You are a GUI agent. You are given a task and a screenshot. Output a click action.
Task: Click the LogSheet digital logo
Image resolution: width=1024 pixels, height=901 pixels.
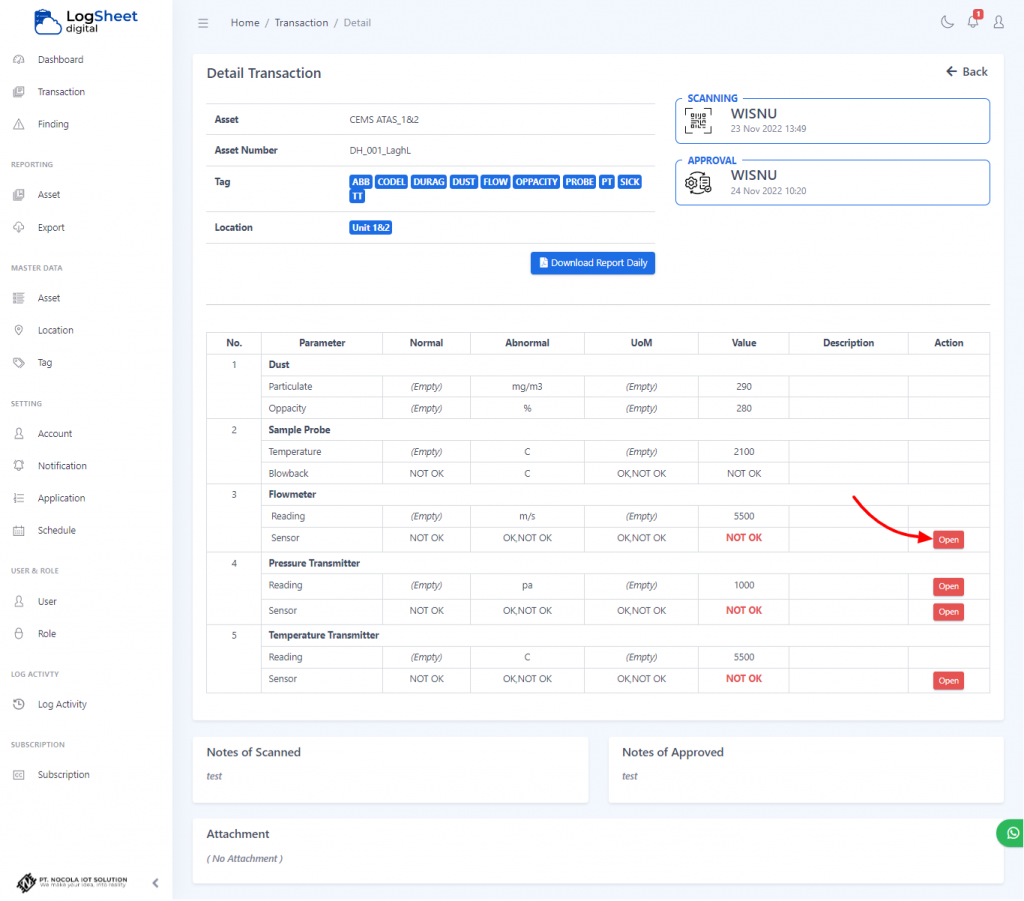pyautogui.click(x=86, y=22)
